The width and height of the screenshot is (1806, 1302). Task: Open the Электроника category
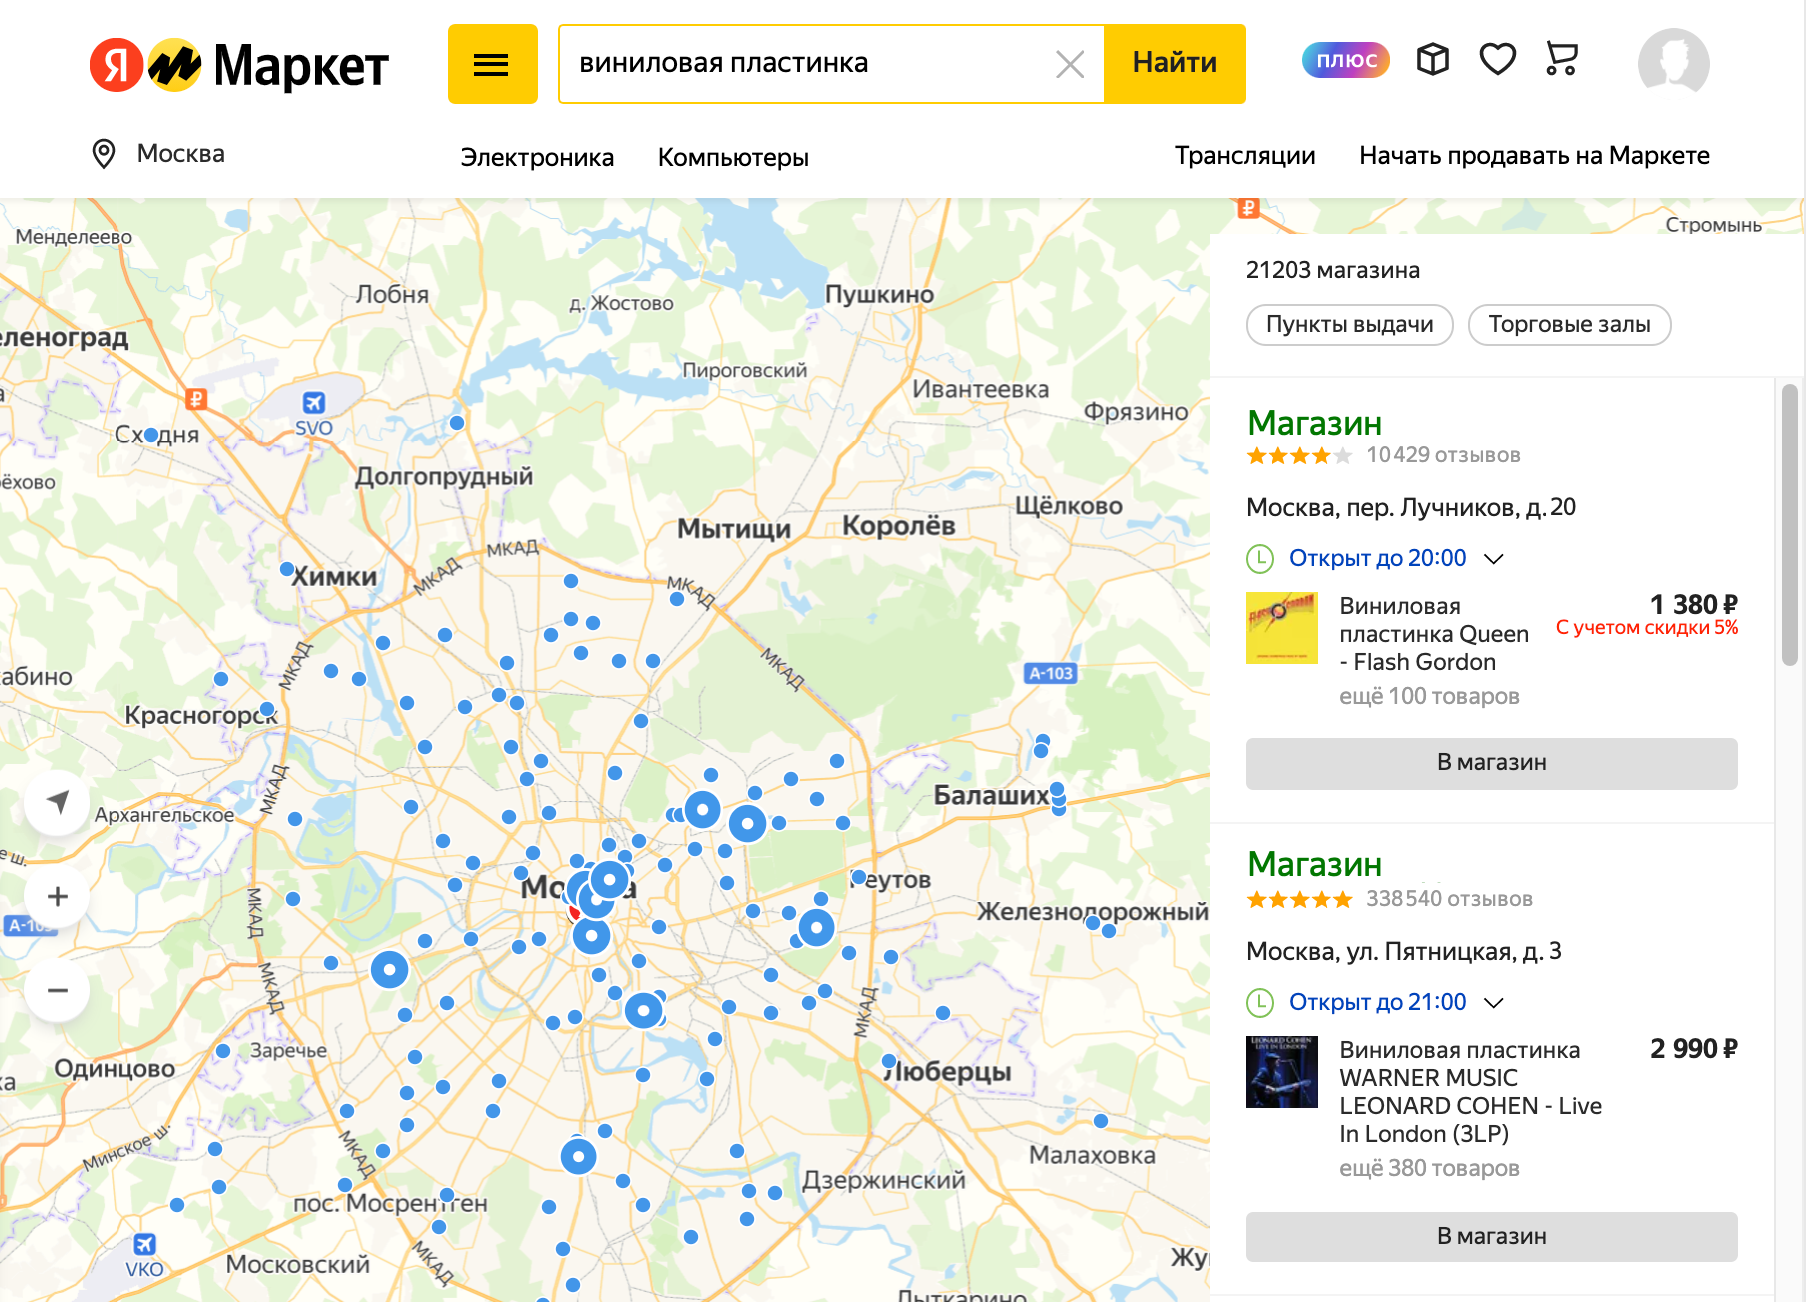(537, 157)
